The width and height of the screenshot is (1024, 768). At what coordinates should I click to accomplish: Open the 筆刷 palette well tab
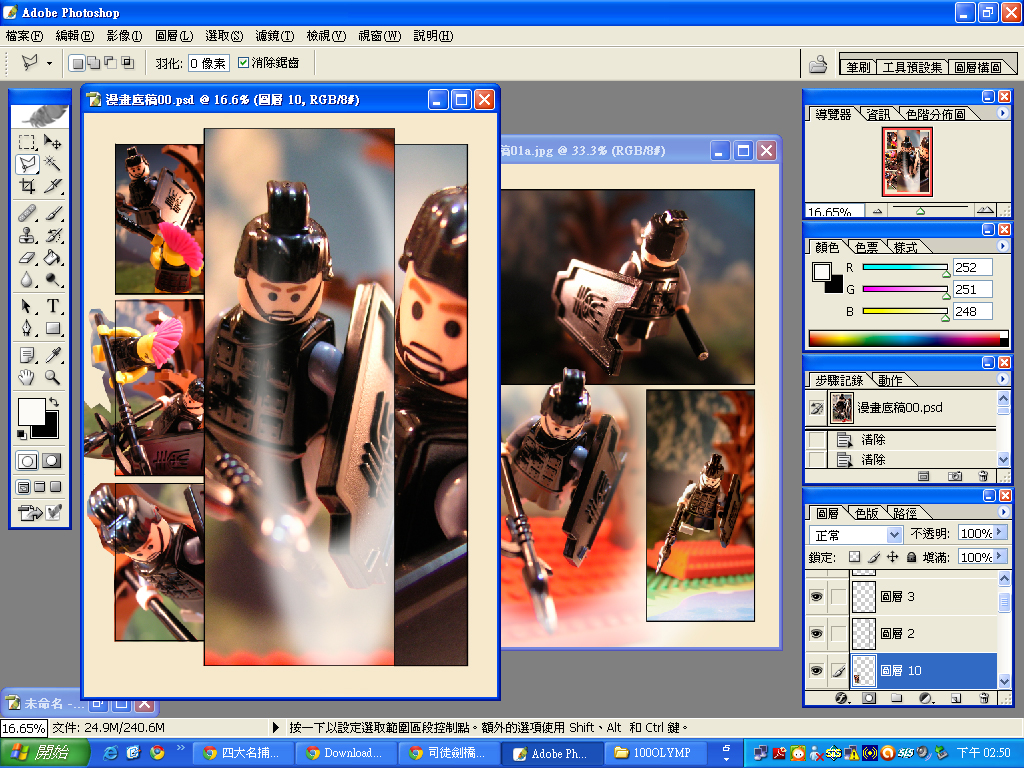pyautogui.click(x=858, y=67)
